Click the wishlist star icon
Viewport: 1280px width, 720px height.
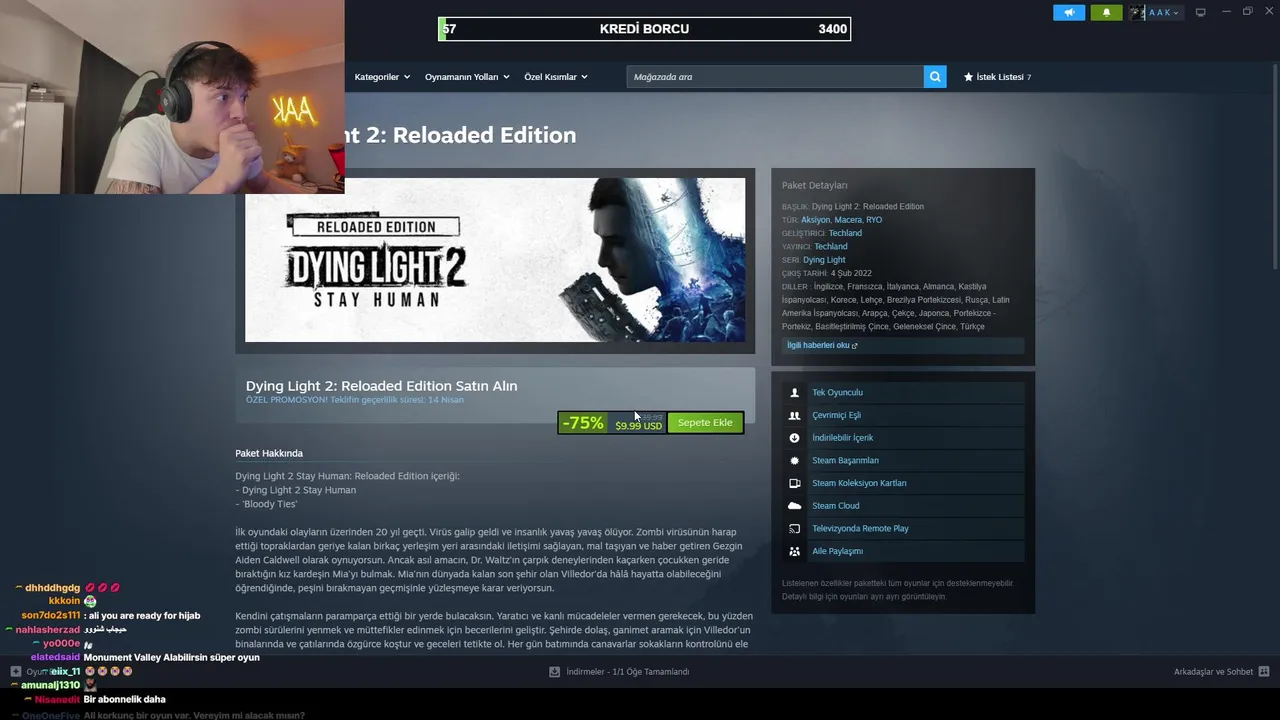(968, 77)
